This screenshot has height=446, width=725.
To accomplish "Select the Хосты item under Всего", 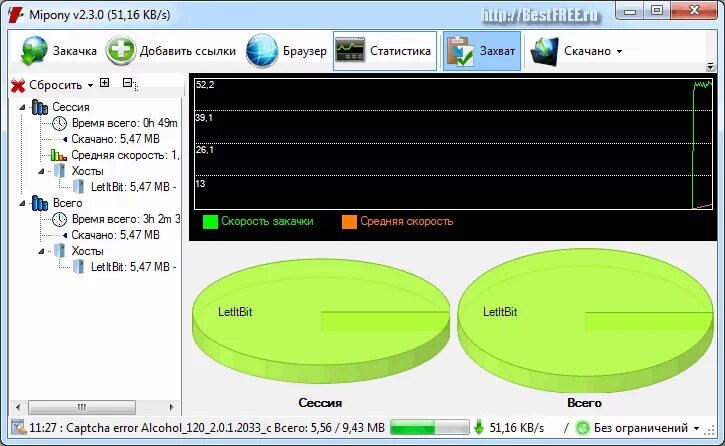I will (87, 251).
